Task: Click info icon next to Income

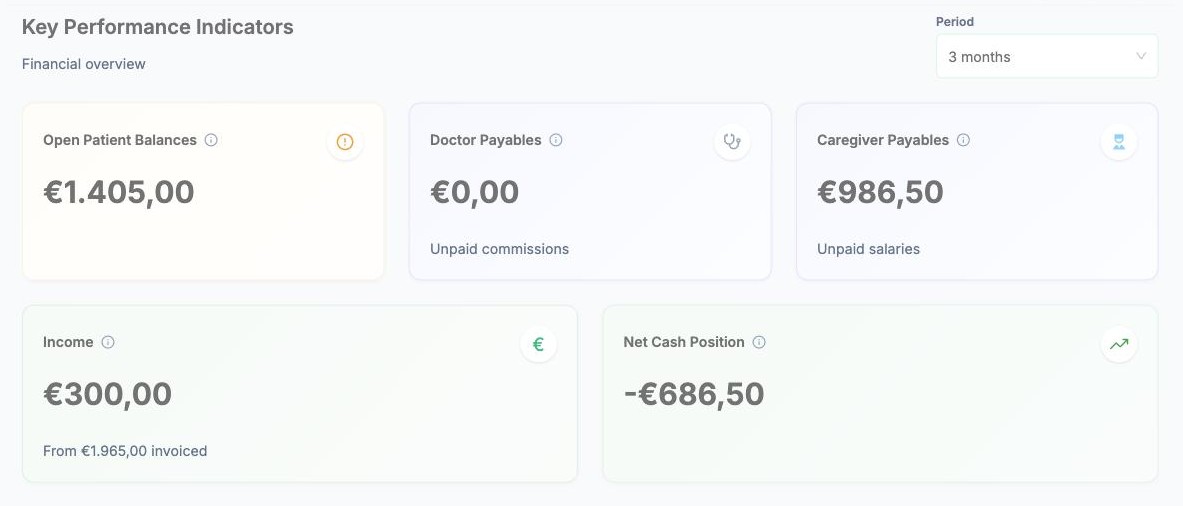Action: pyautogui.click(x=108, y=342)
